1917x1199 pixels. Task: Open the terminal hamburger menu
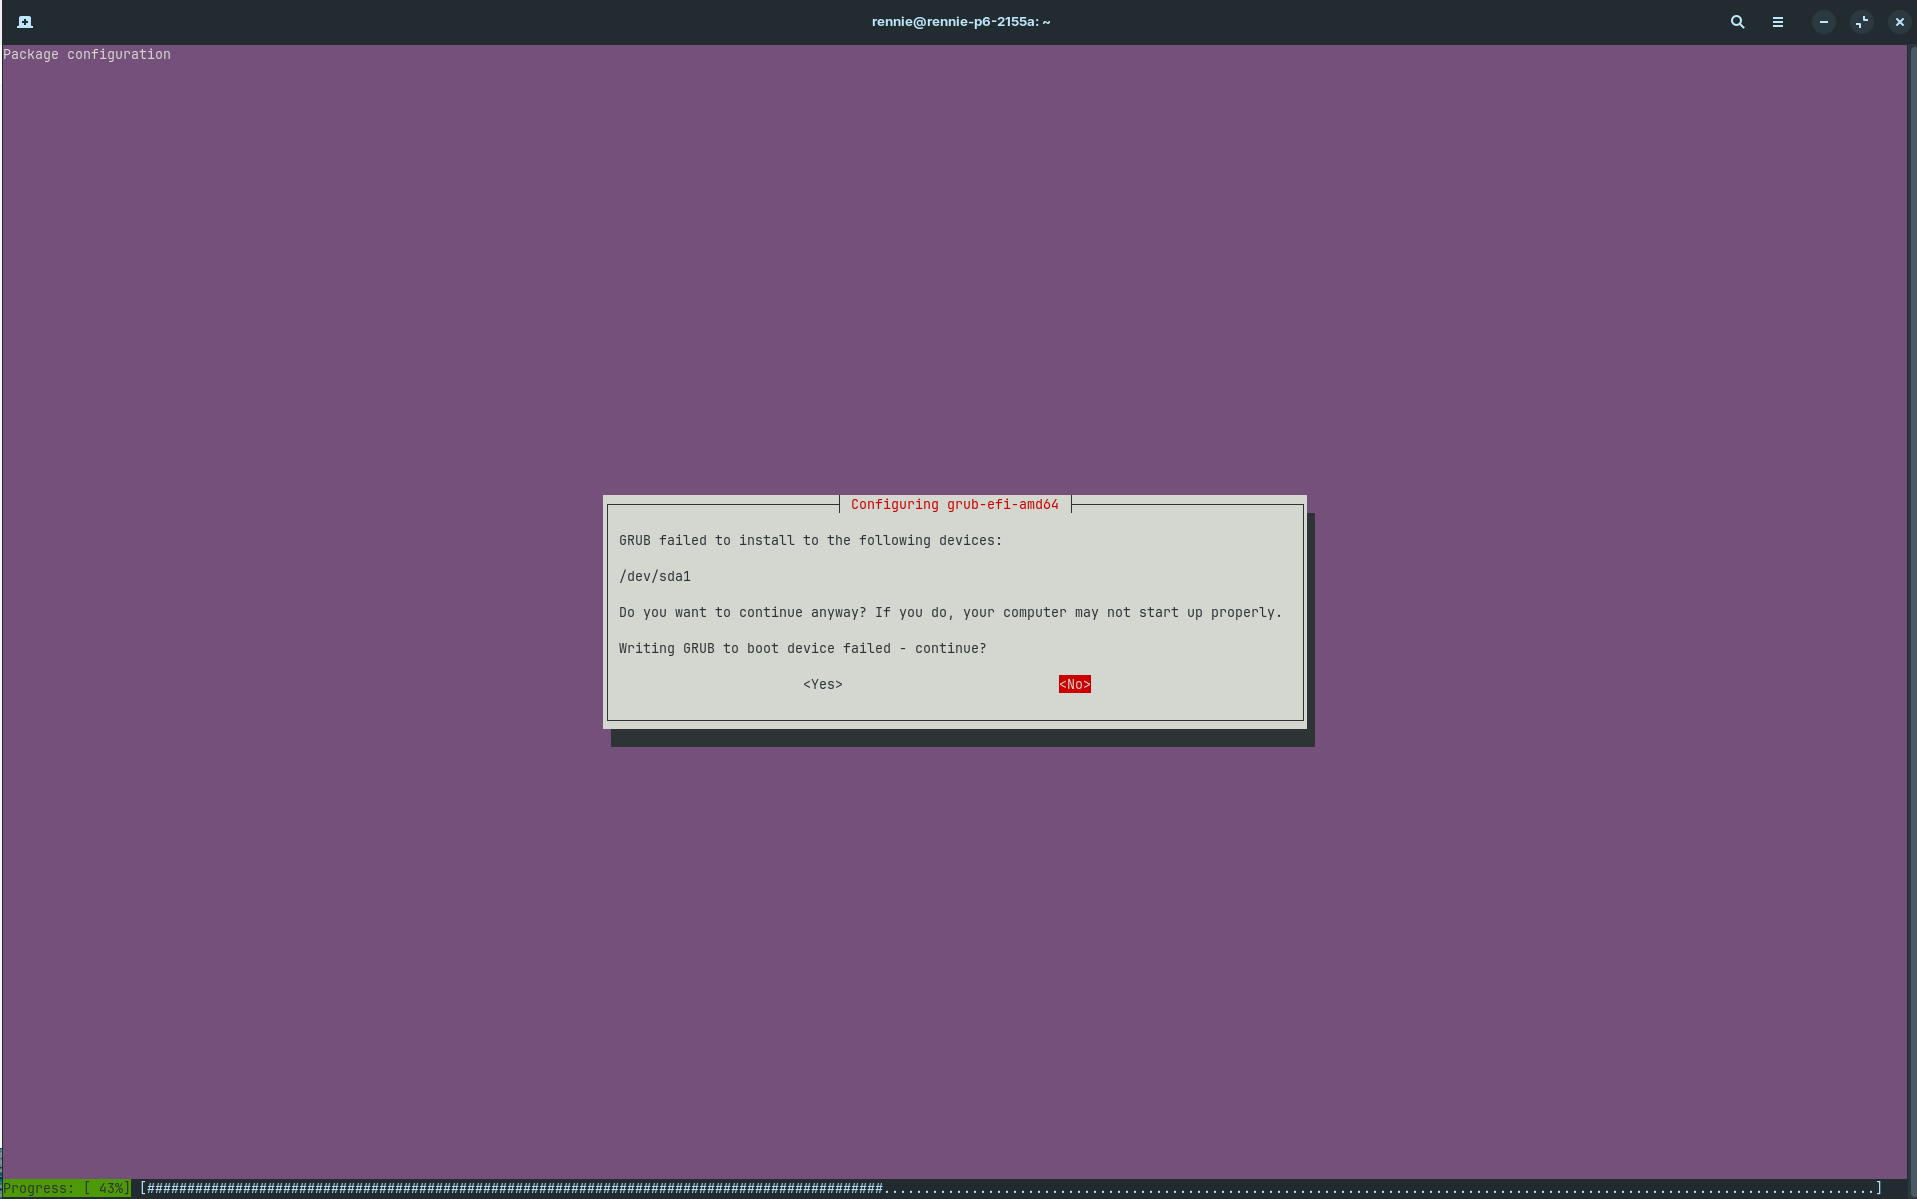(1777, 22)
